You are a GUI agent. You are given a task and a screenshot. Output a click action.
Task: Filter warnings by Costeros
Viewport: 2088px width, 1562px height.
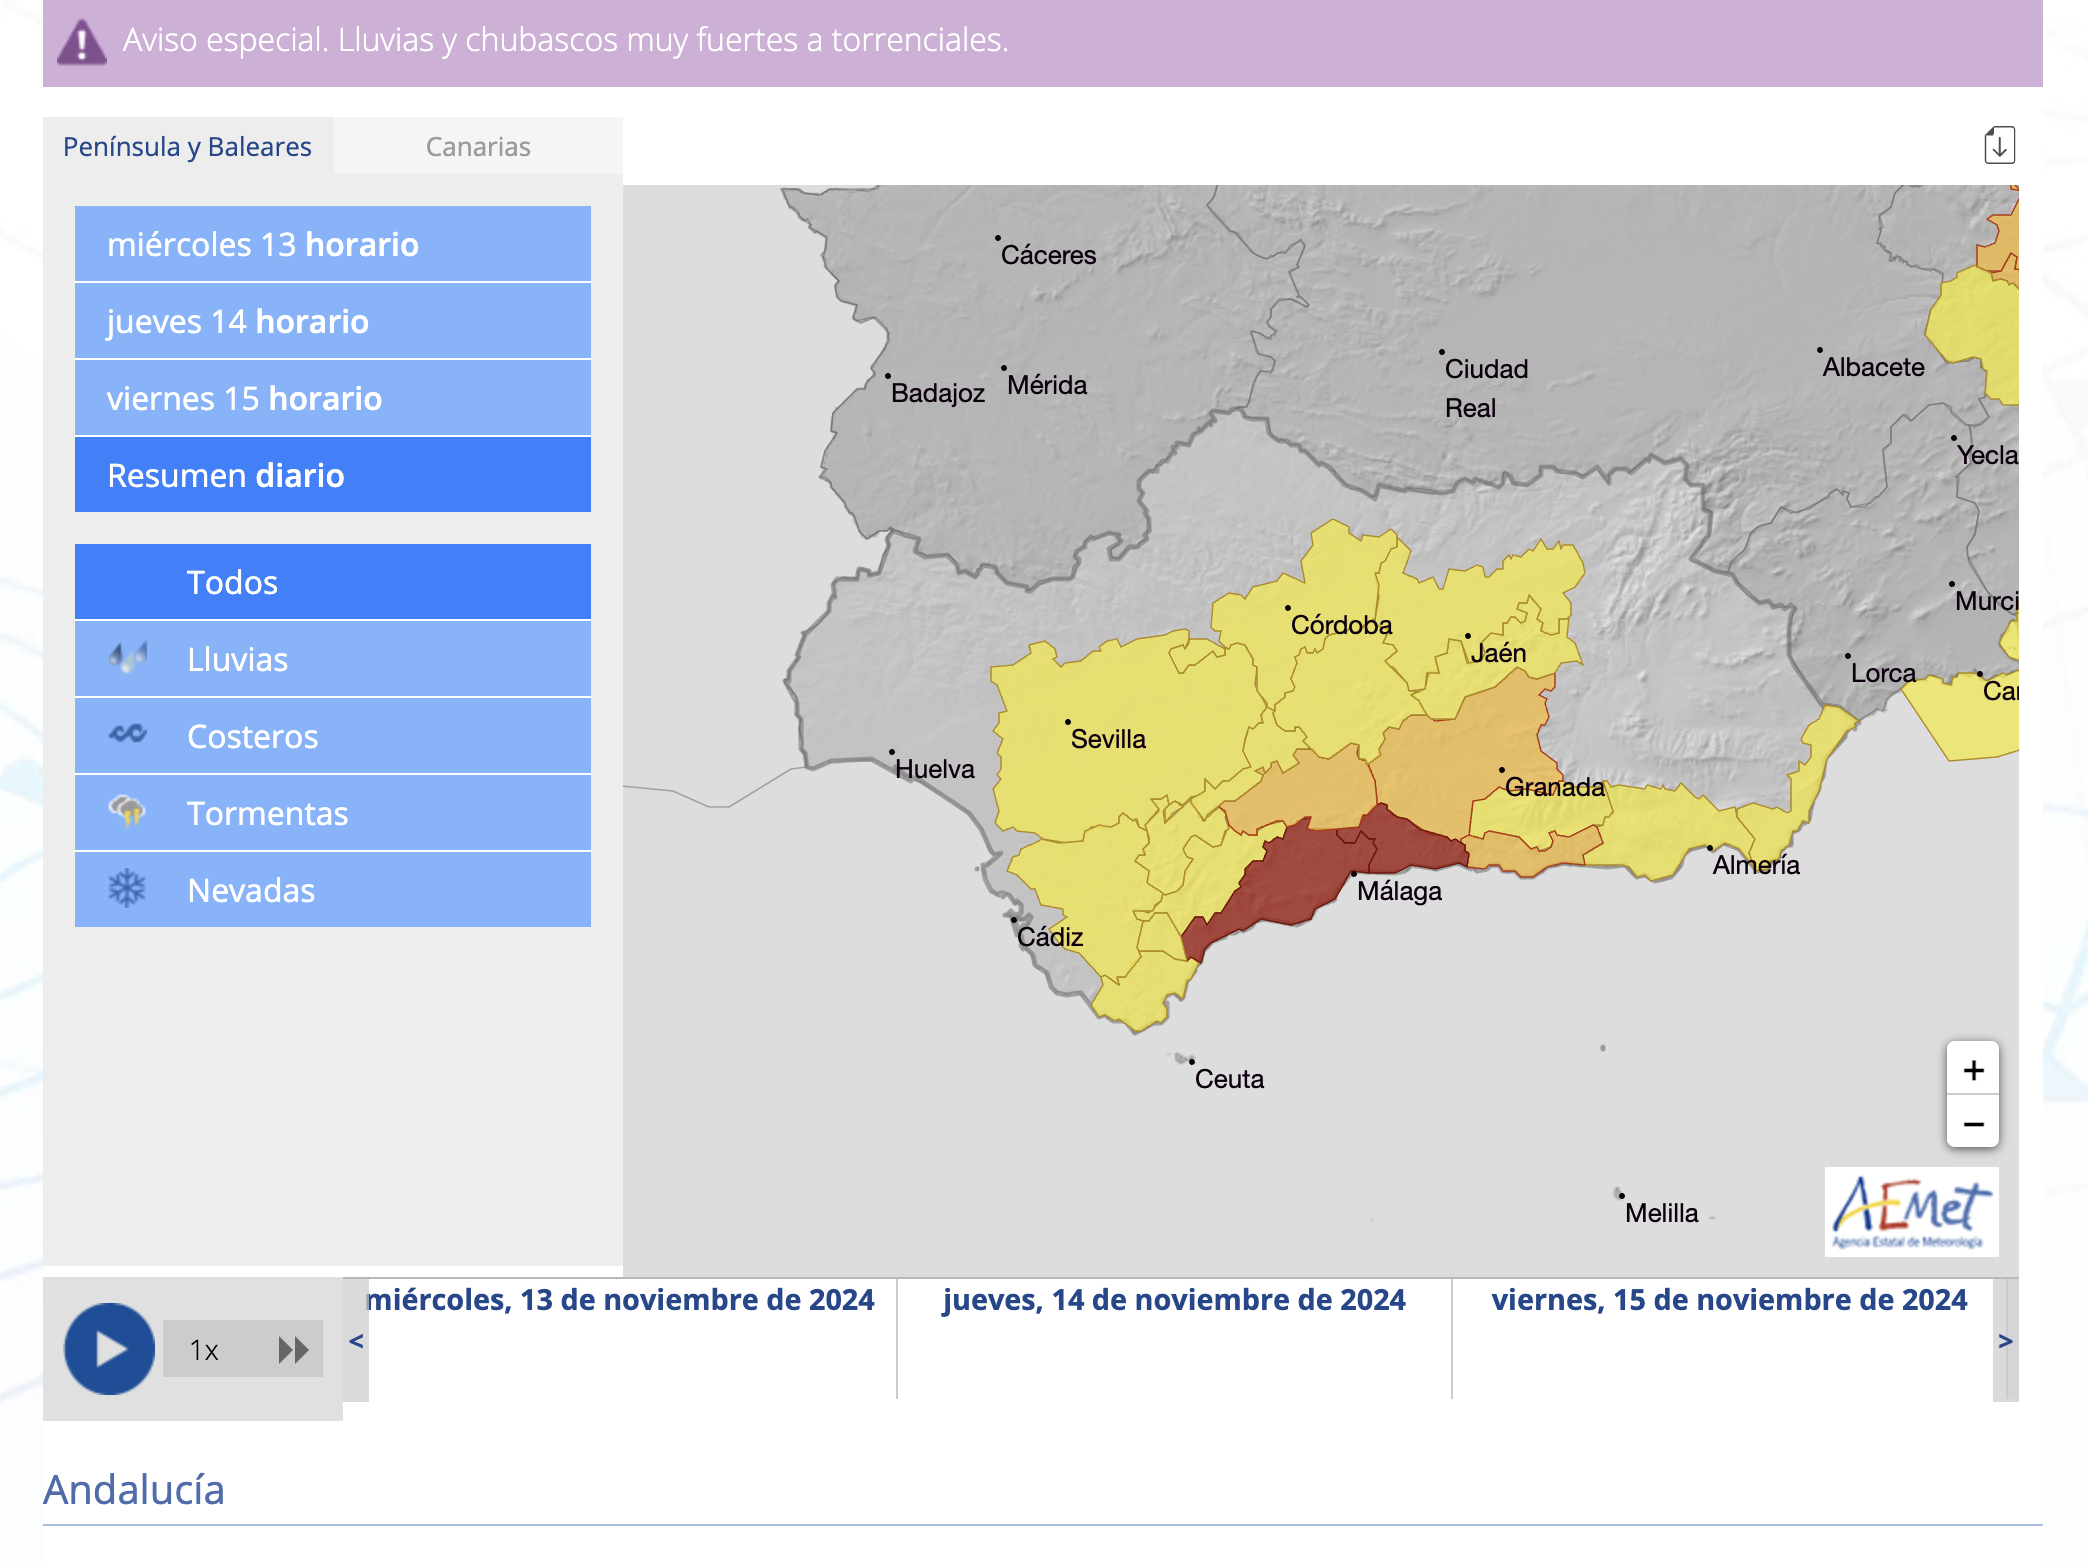tap(333, 736)
